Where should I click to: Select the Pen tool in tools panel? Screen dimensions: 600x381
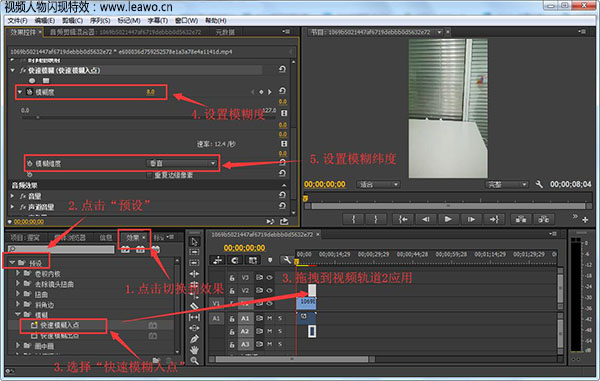194,339
